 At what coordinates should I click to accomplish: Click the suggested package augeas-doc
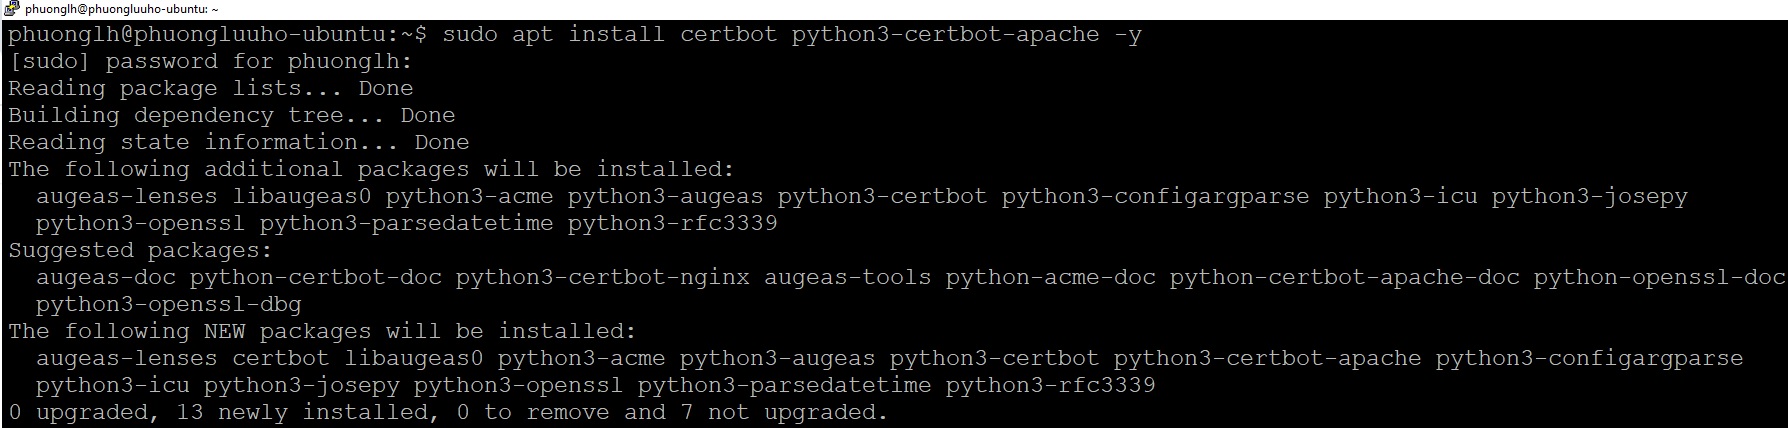[105, 278]
